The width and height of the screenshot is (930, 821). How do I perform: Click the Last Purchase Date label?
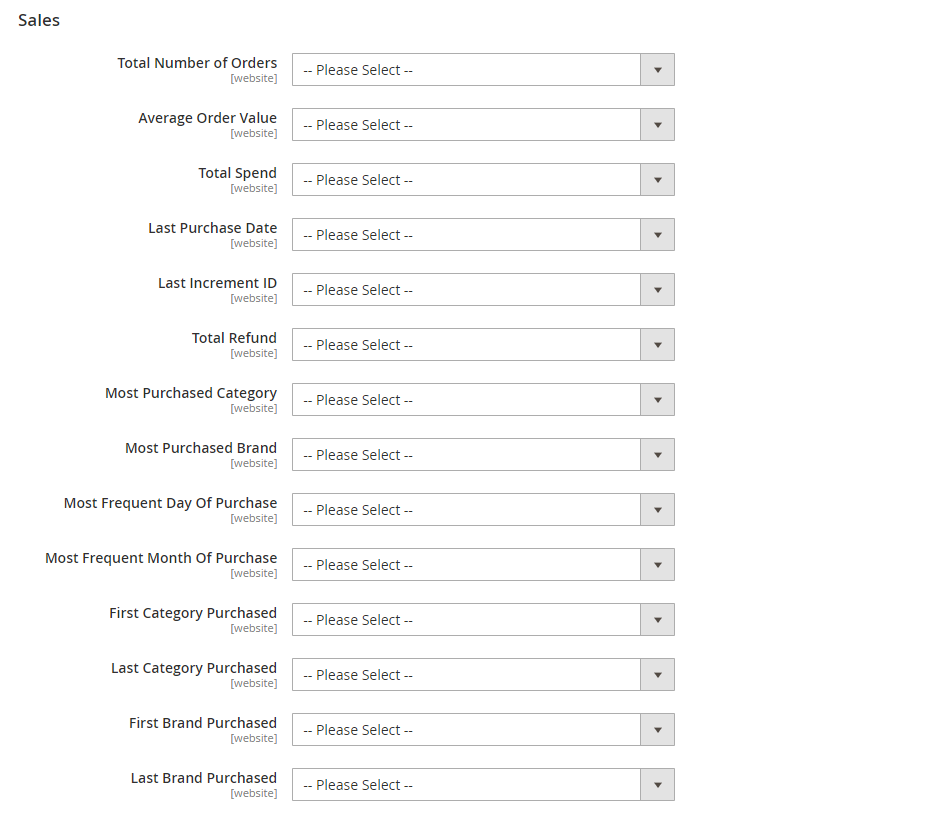click(212, 228)
